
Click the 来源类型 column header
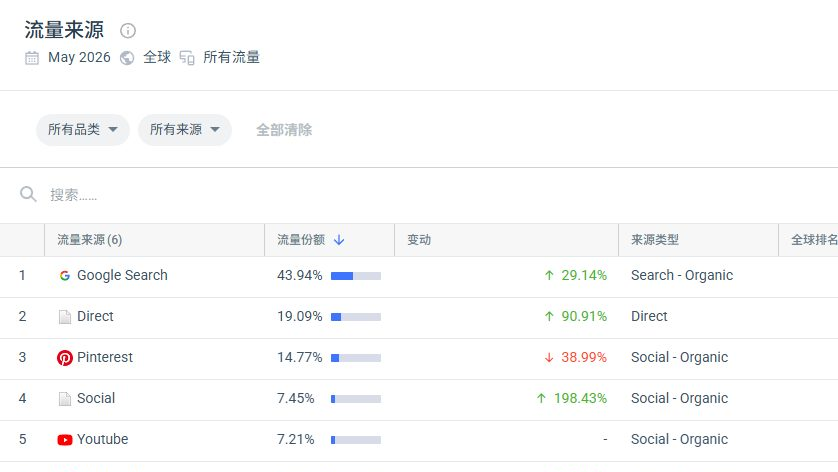click(x=655, y=240)
